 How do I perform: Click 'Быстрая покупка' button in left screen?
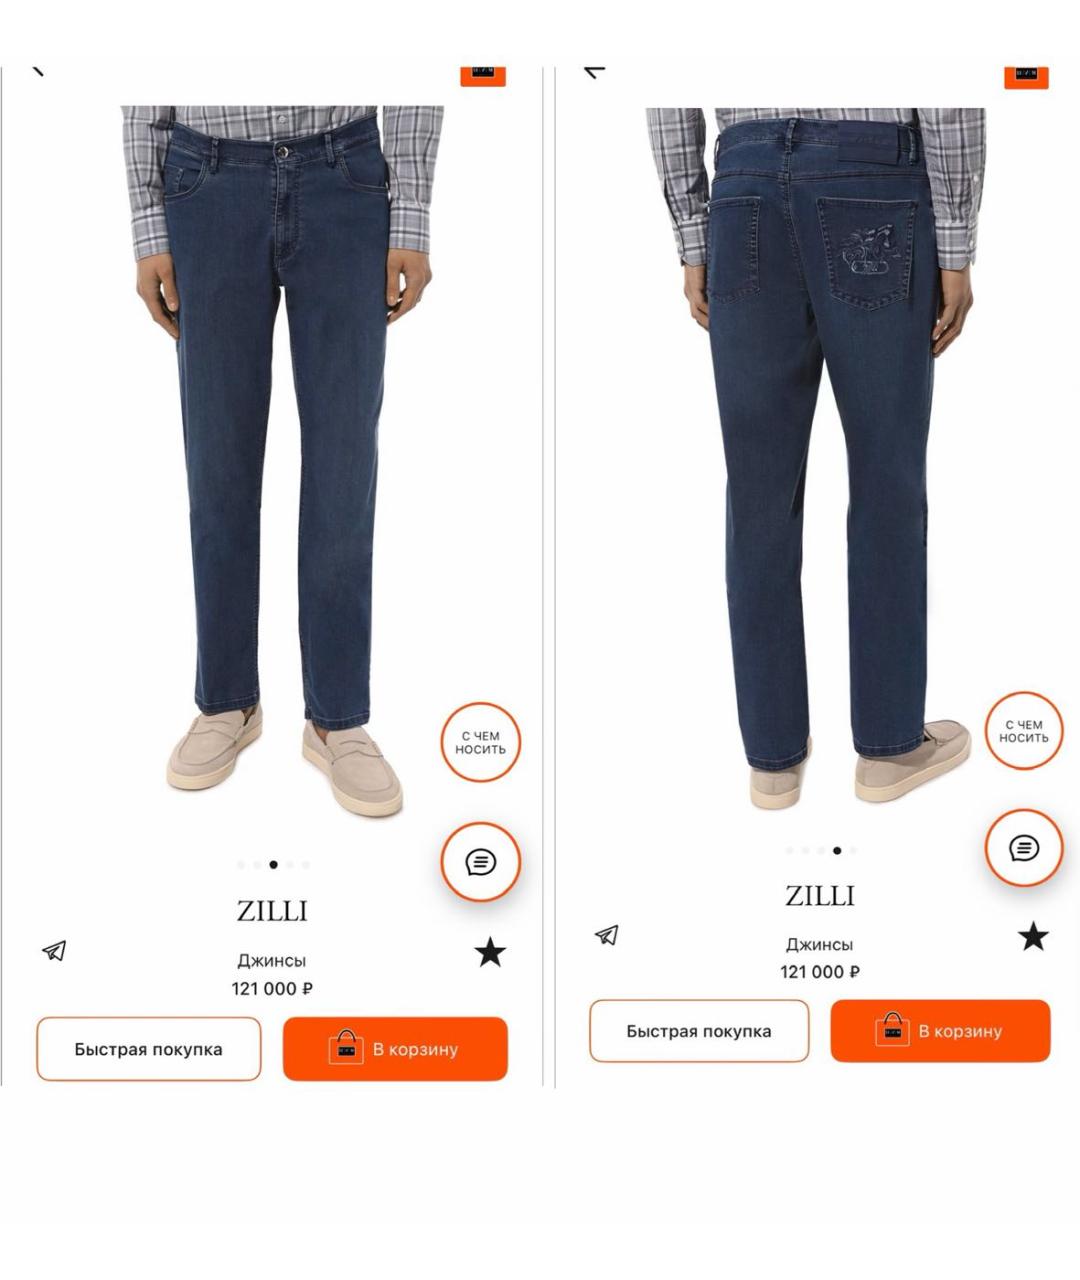click(x=149, y=1049)
